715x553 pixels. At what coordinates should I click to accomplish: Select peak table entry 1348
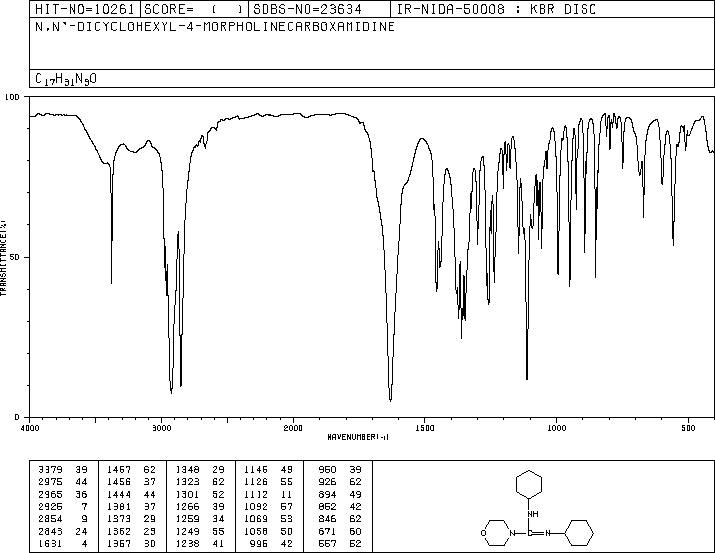point(187,470)
